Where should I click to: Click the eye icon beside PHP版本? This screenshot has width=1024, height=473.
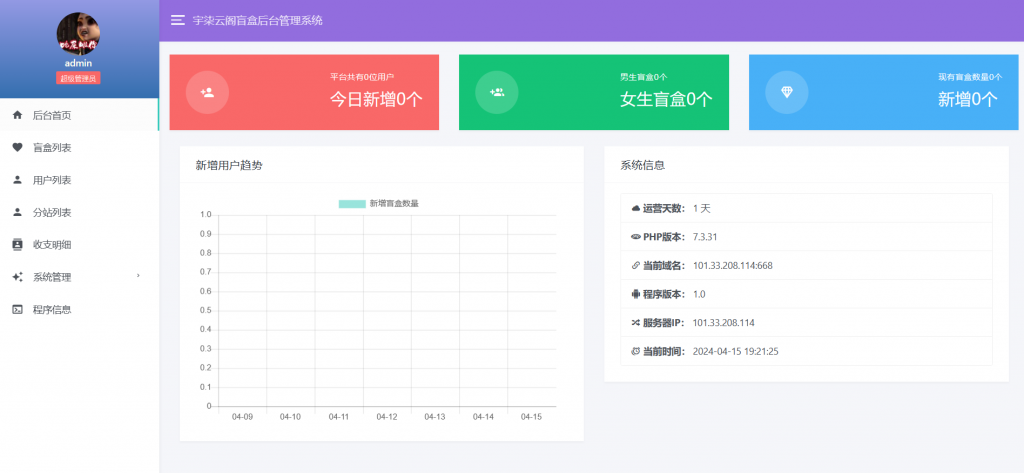click(635, 237)
